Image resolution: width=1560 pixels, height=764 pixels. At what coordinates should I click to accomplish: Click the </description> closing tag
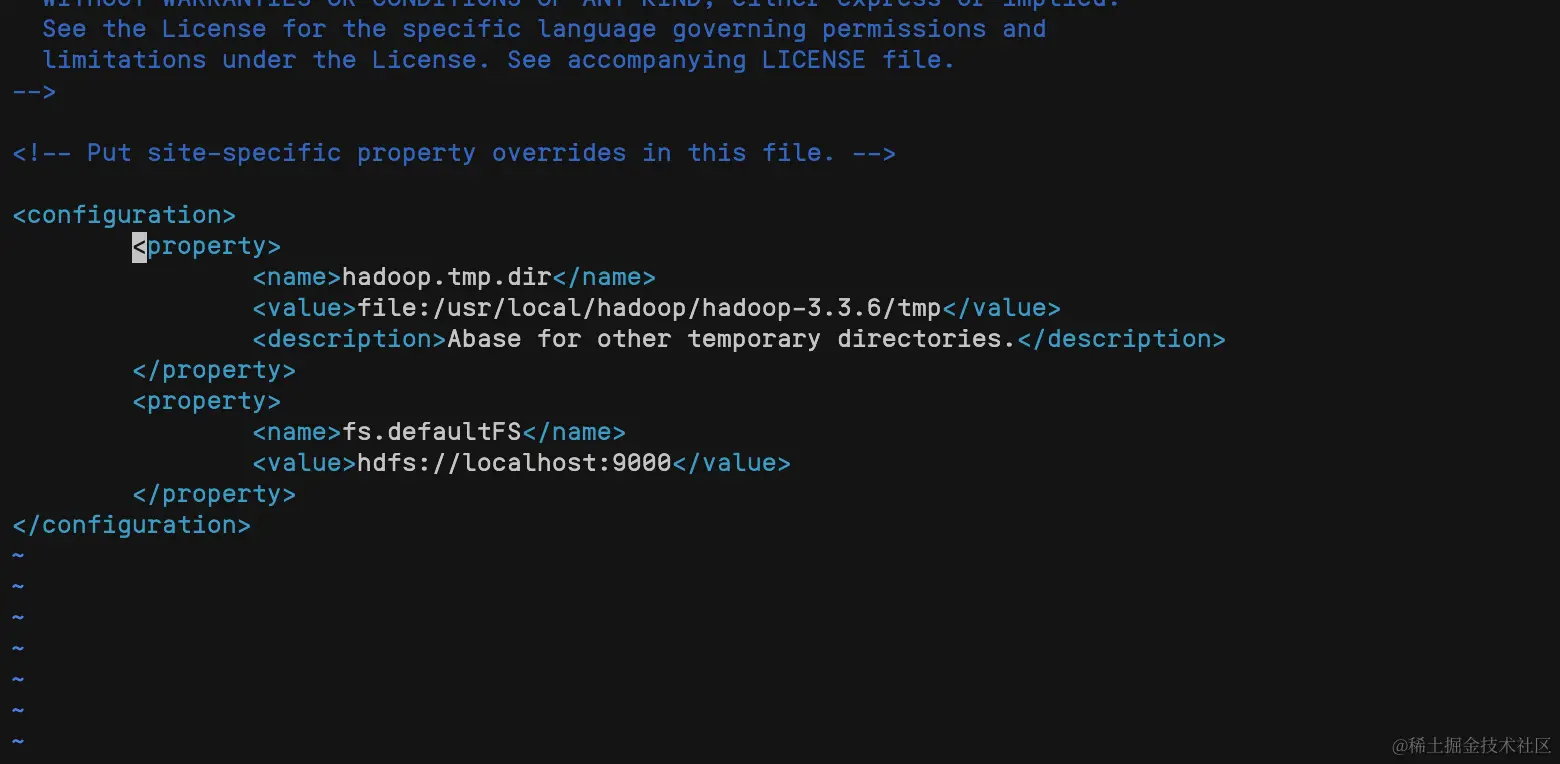tap(1121, 339)
